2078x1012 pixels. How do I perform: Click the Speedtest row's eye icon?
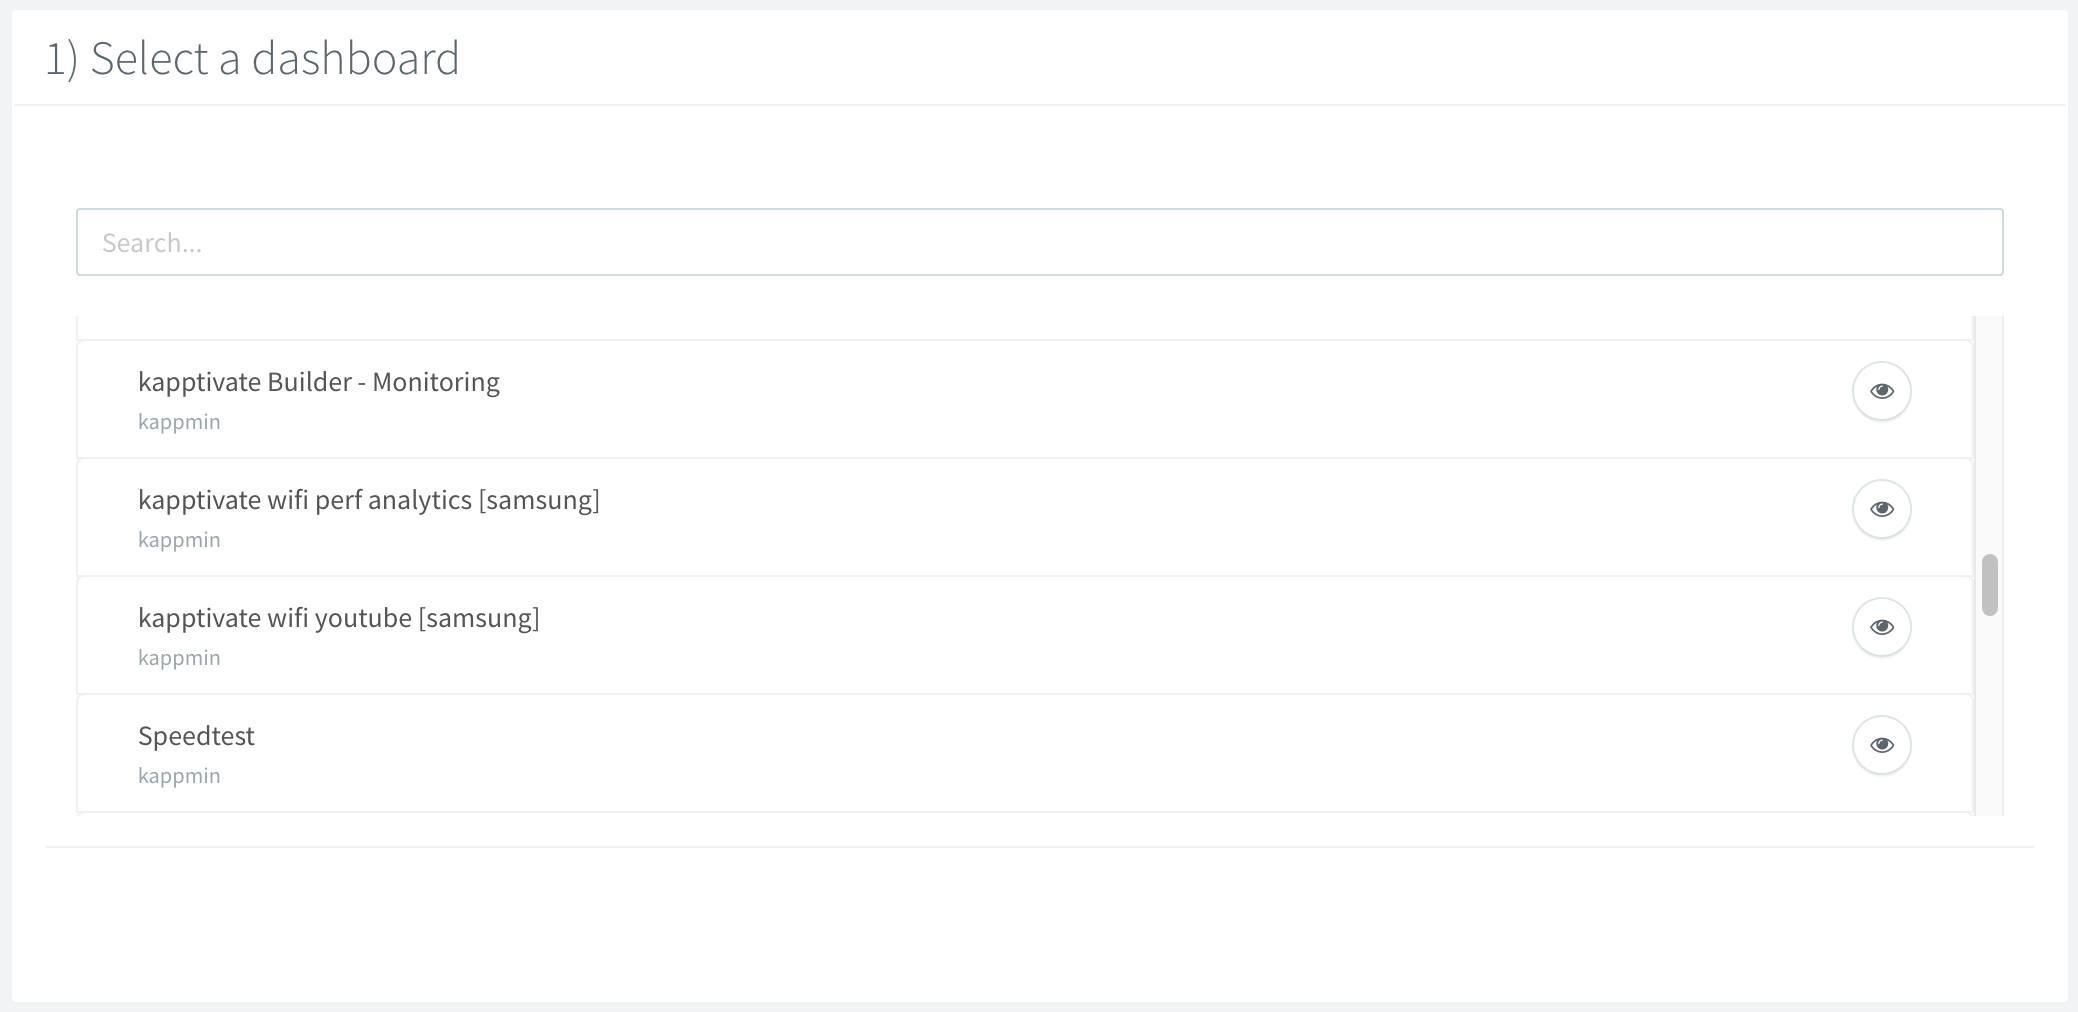1881,745
